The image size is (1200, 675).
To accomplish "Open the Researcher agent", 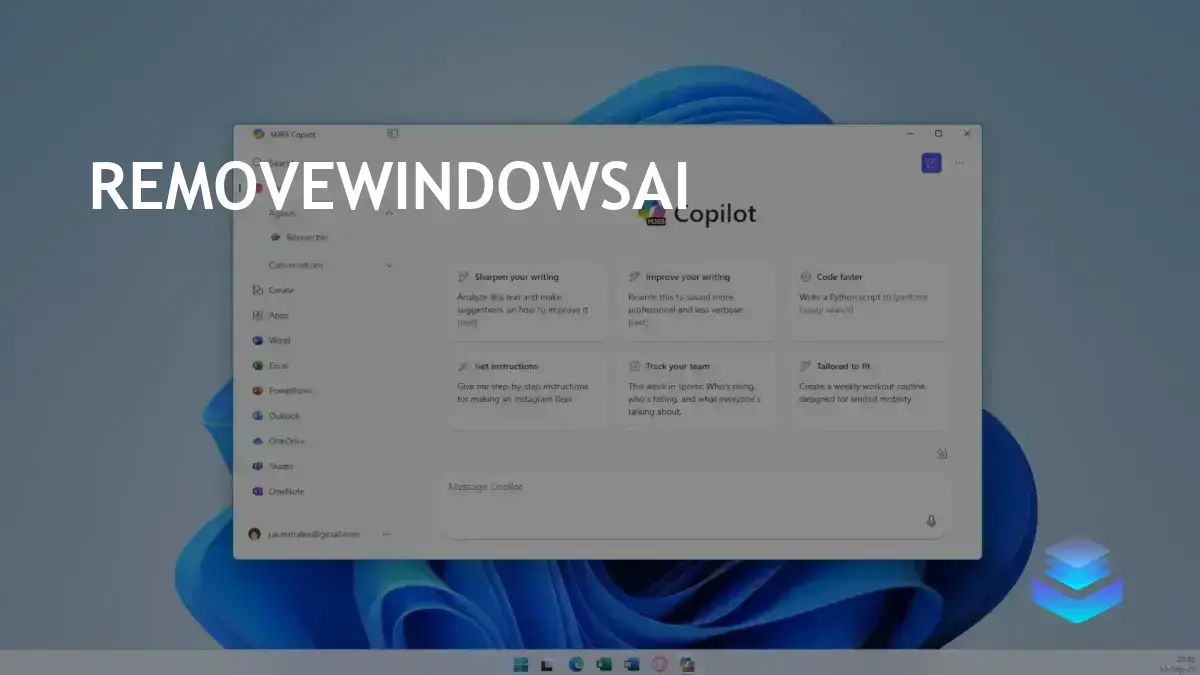I will tap(300, 238).
